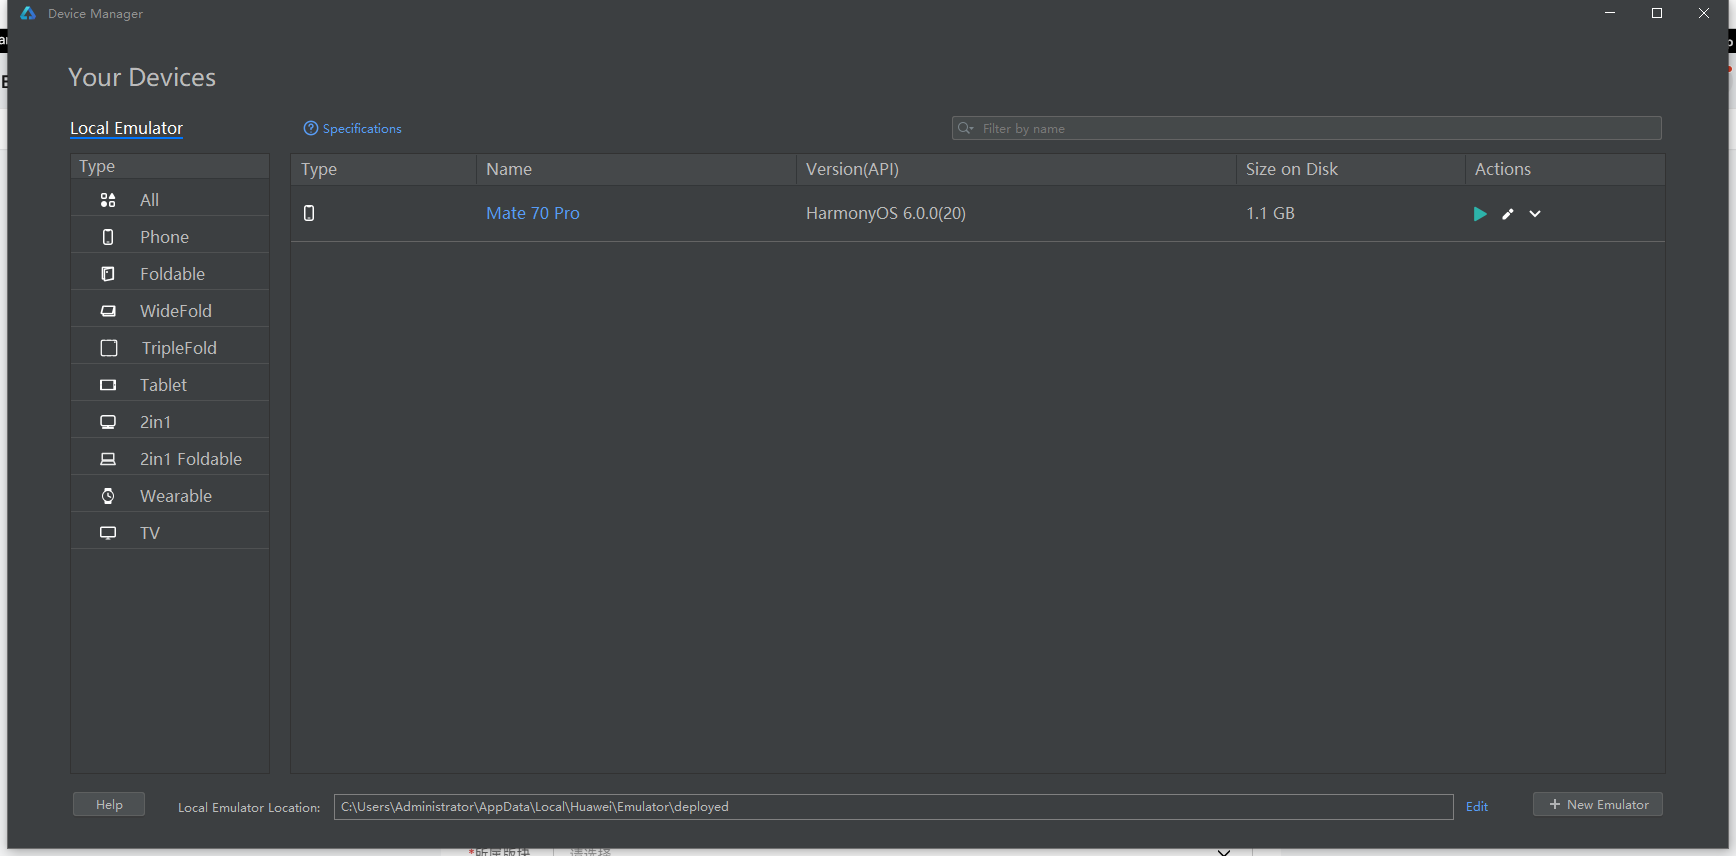
Task: Create a New Emulator
Action: click(x=1598, y=804)
